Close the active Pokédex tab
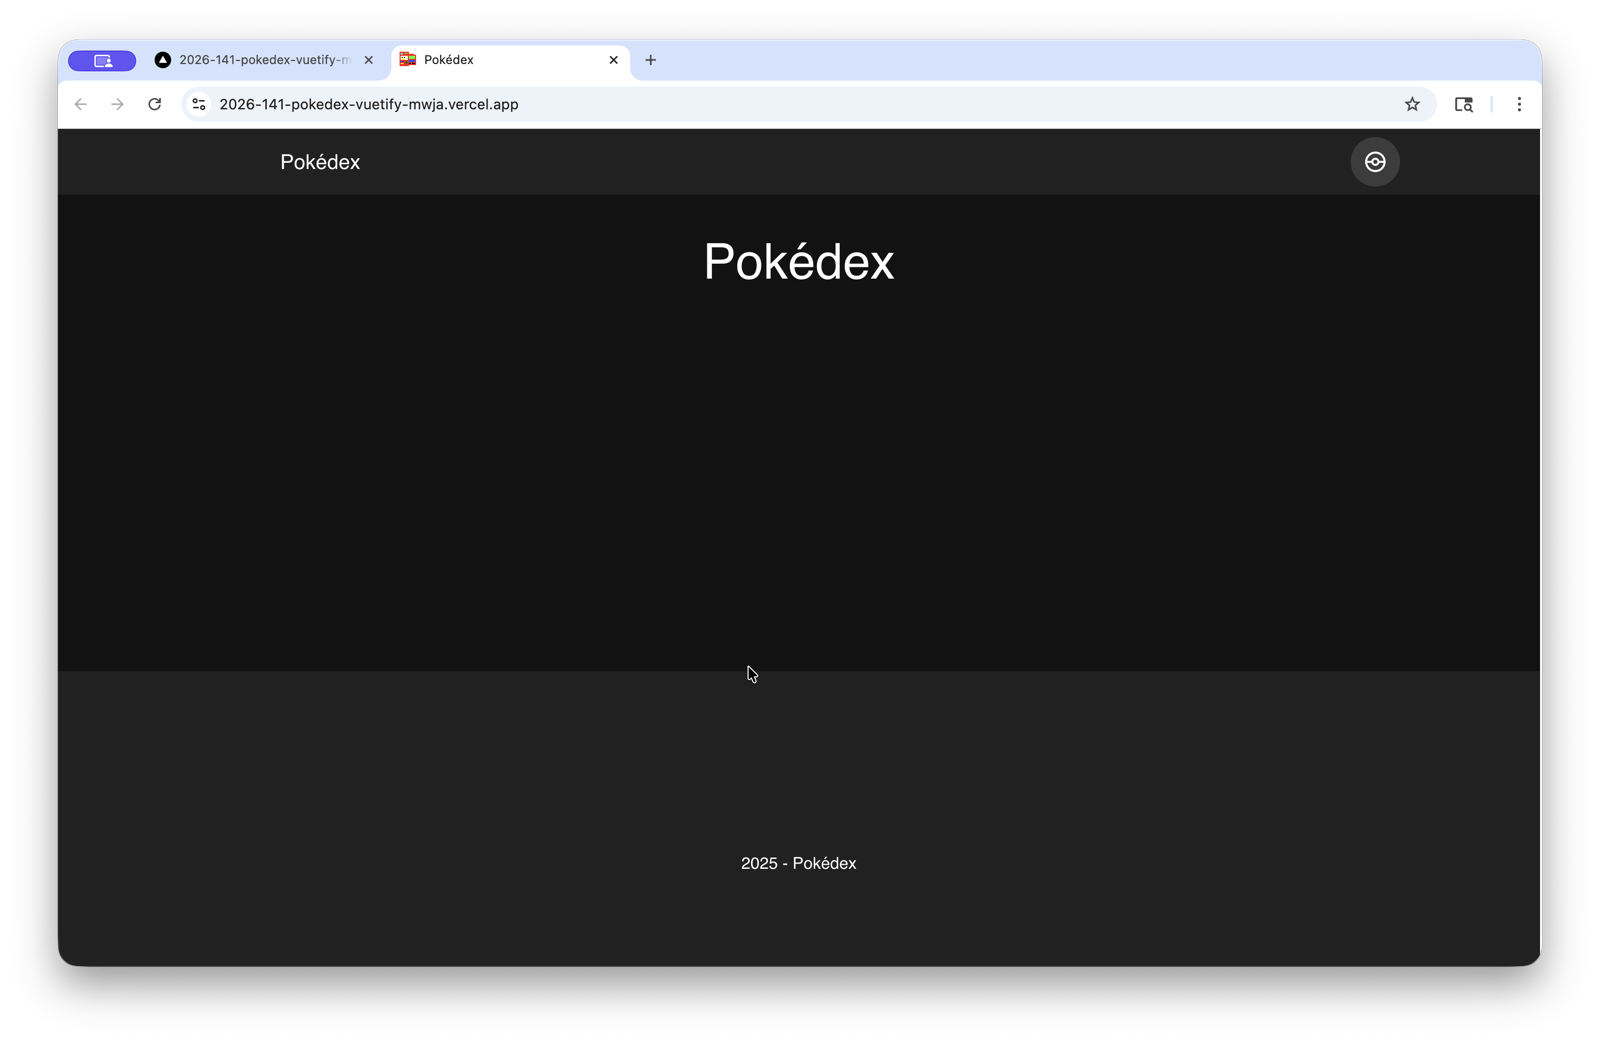This screenshot has height=1043, width=1600. (613, 60)
